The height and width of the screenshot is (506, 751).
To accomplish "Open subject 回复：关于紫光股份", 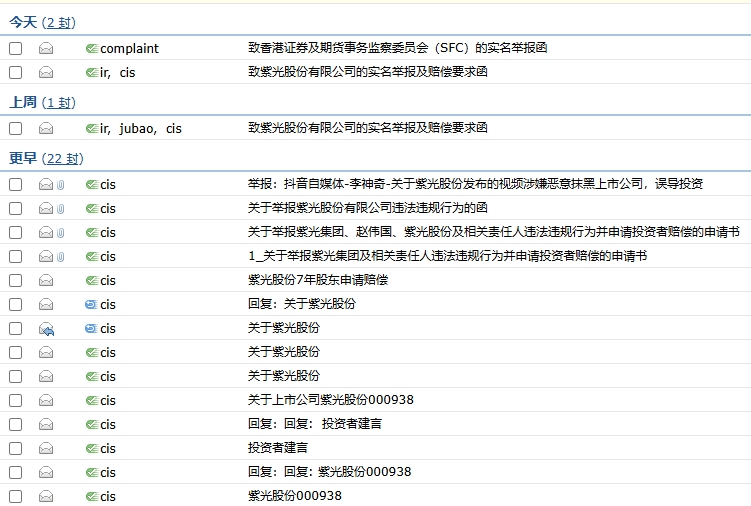I will (x=302, y=304).
